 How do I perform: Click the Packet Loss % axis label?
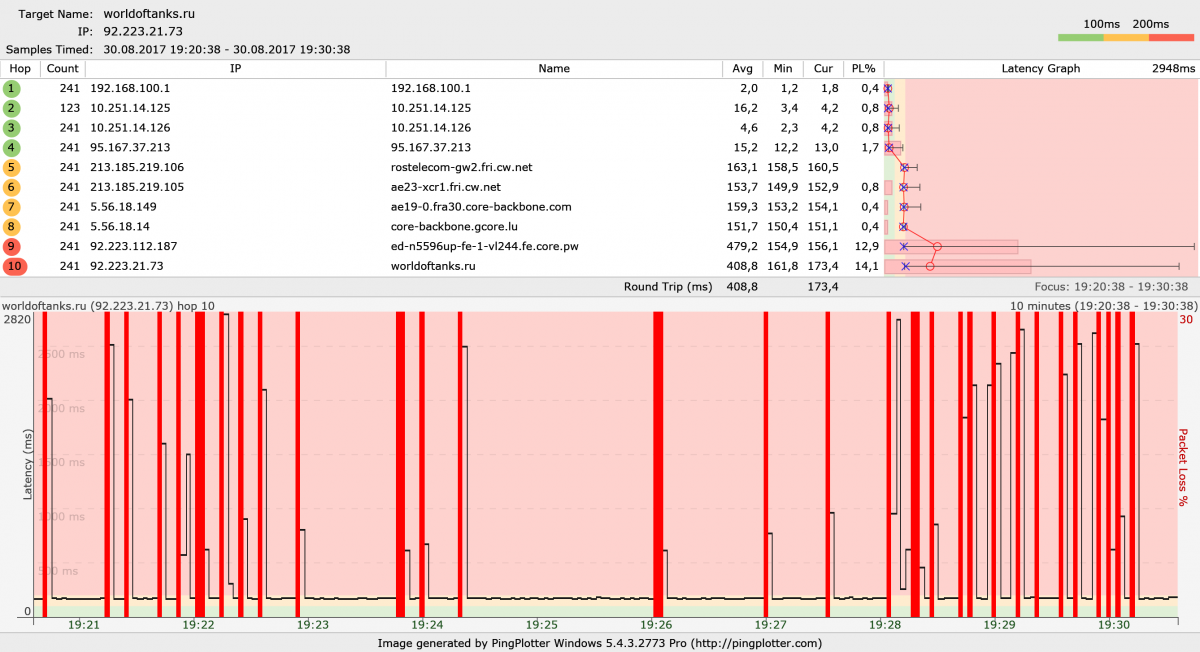coord(1182,465)
